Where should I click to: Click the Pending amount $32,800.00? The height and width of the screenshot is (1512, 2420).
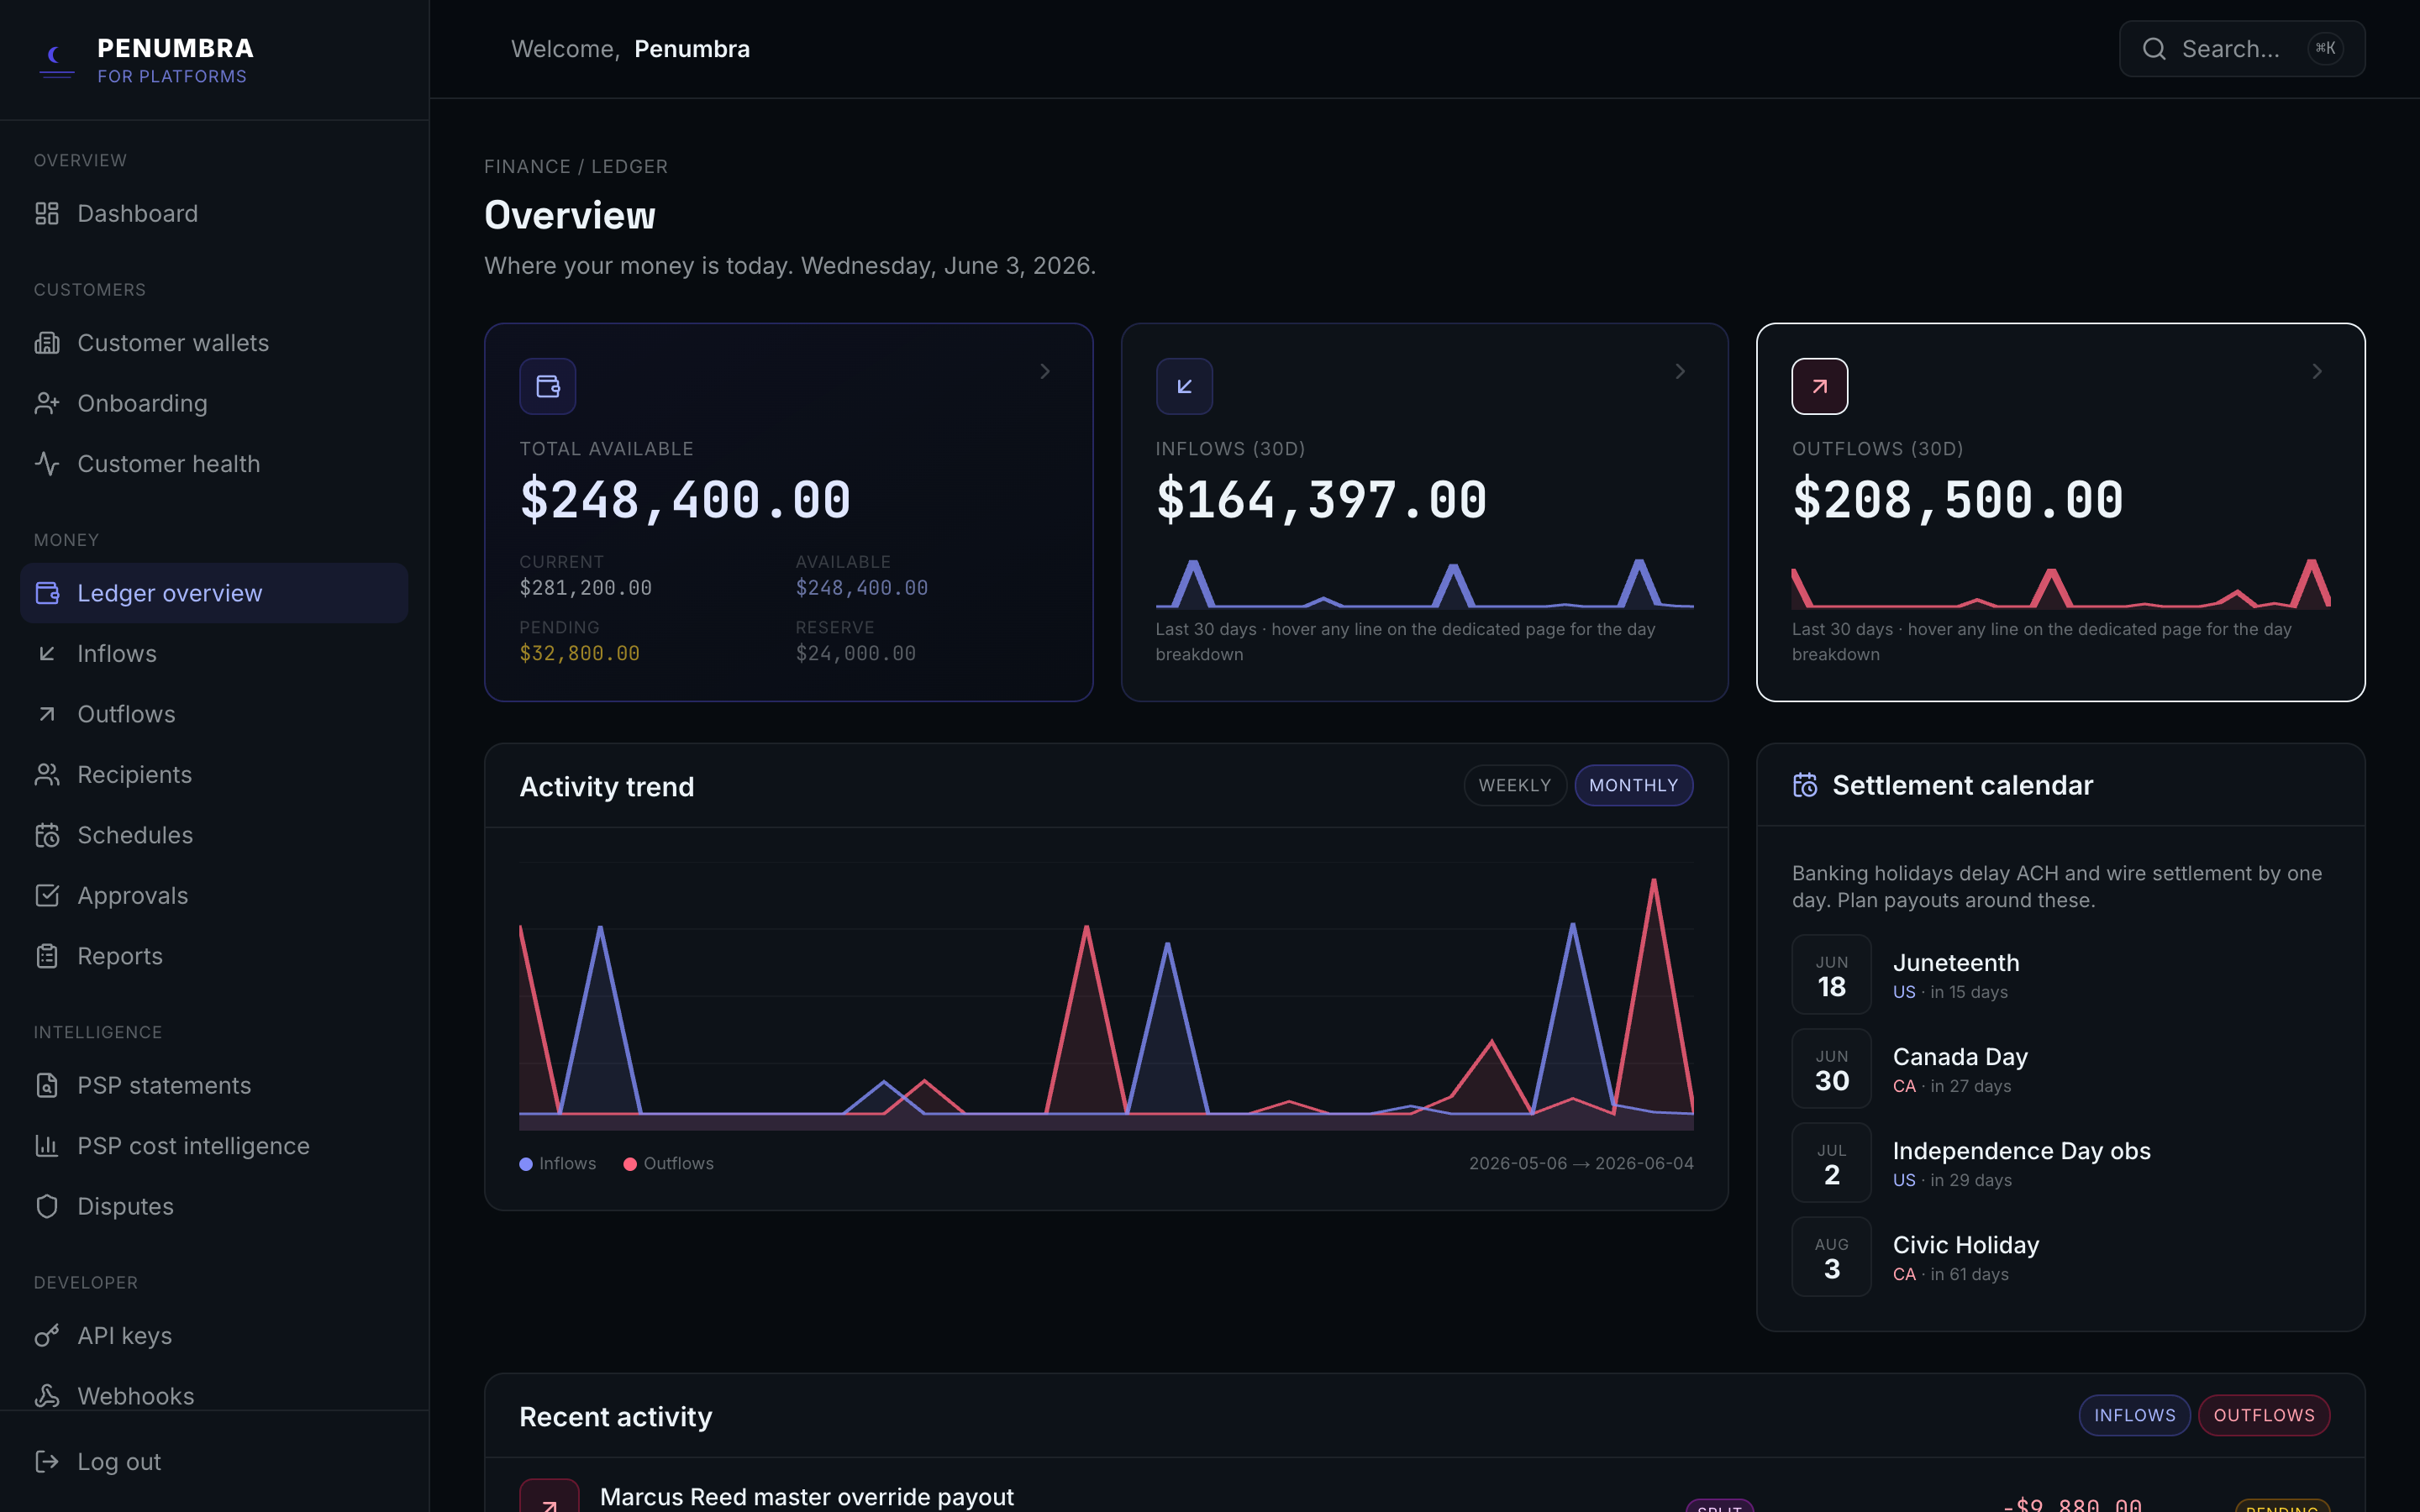point(579,654)
